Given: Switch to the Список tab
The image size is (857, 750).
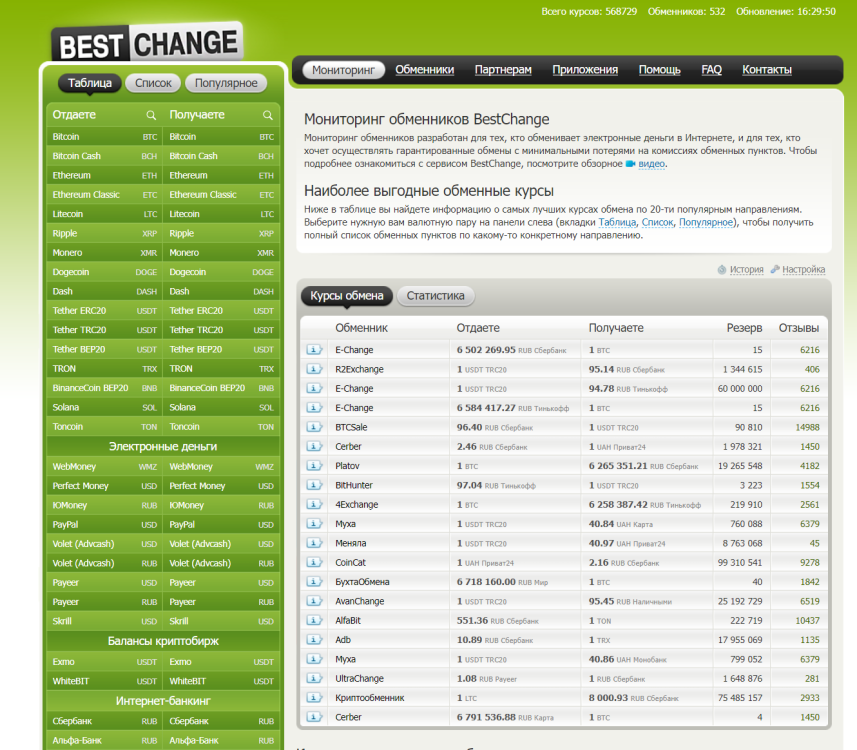Looking at the screenshot, I should tap(153, 83).
